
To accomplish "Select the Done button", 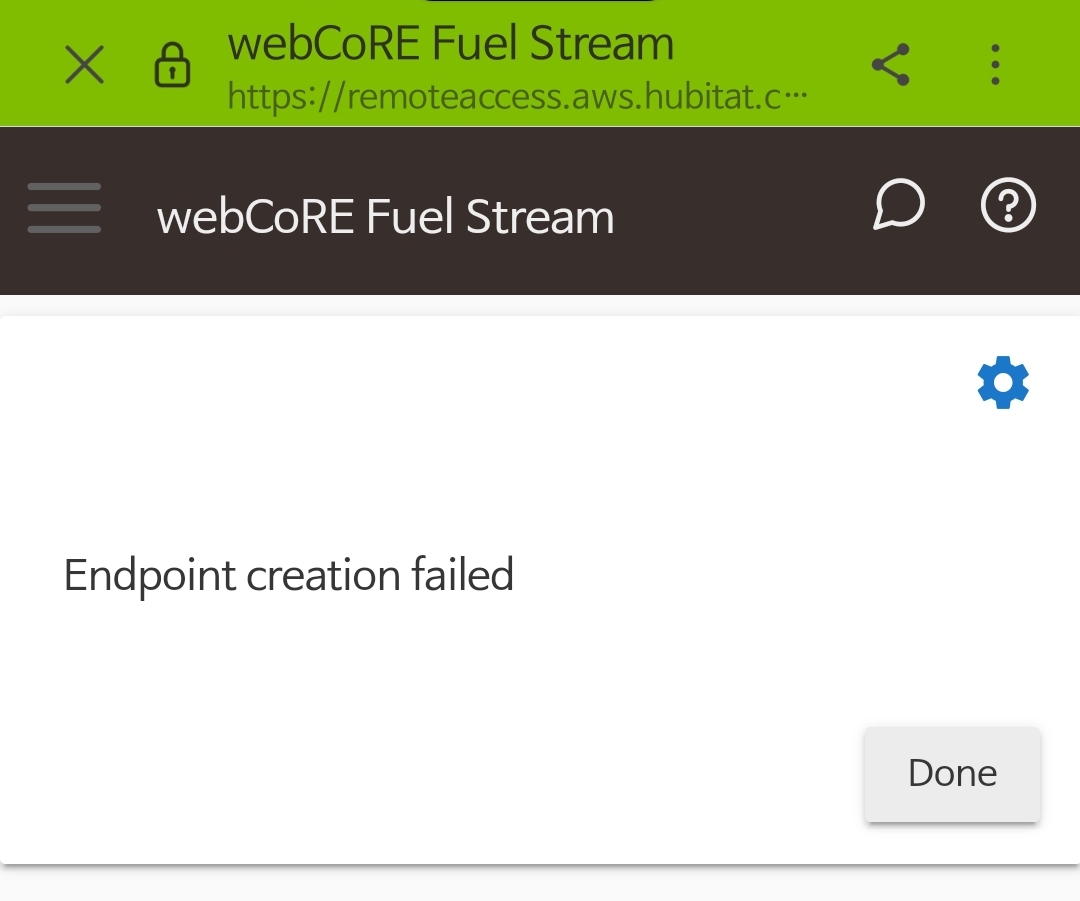I will coord(951,773).
